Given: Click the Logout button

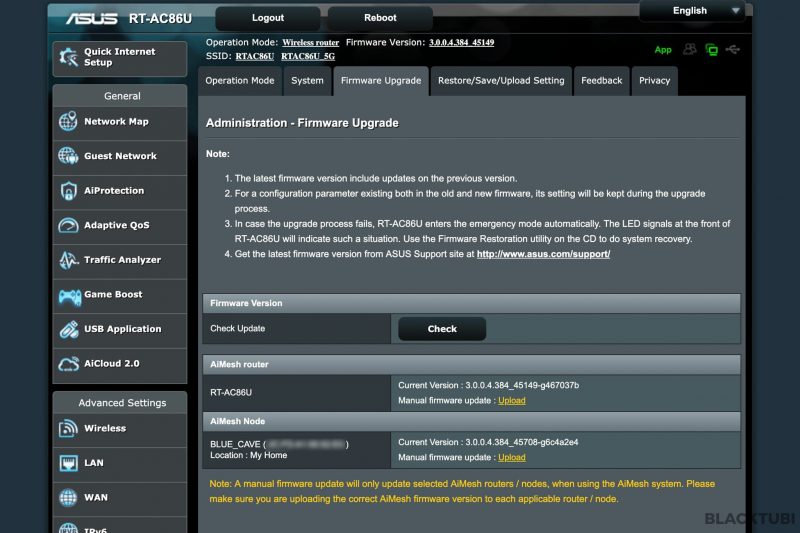Looking at the screenshot, I should 268,18.
